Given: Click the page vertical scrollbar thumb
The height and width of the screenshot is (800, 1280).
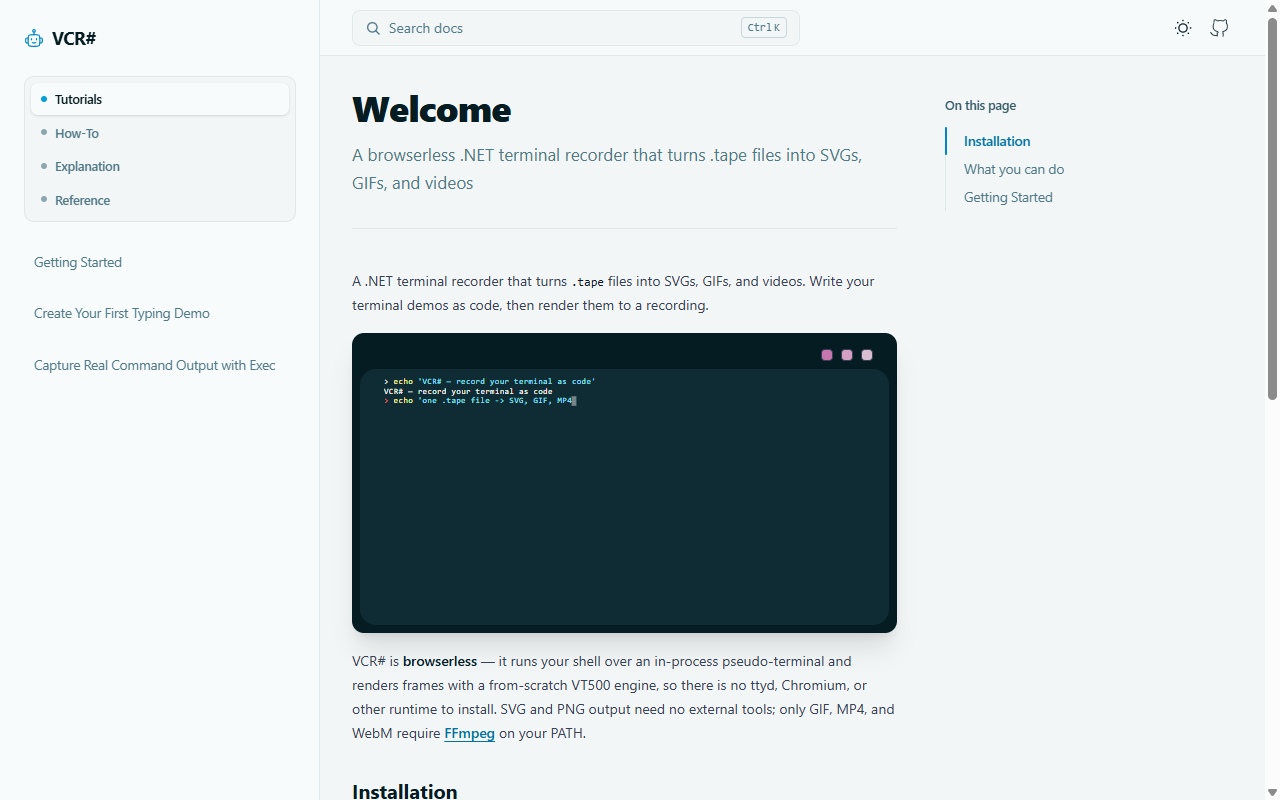Looking at the screenshot, I should point(1272,208).
